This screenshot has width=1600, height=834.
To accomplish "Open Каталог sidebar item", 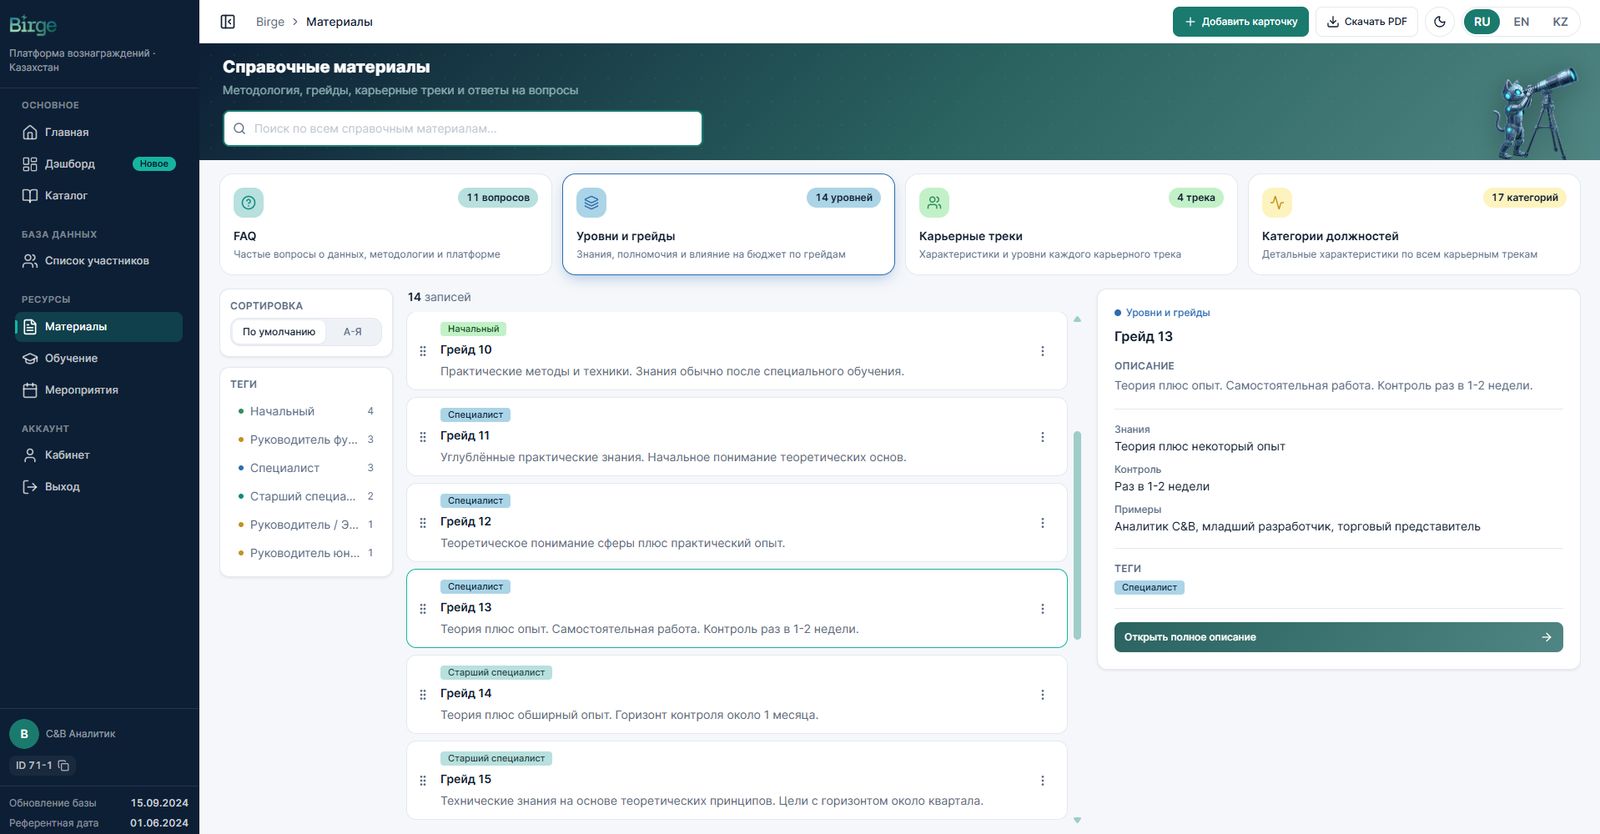I will 99,196.
